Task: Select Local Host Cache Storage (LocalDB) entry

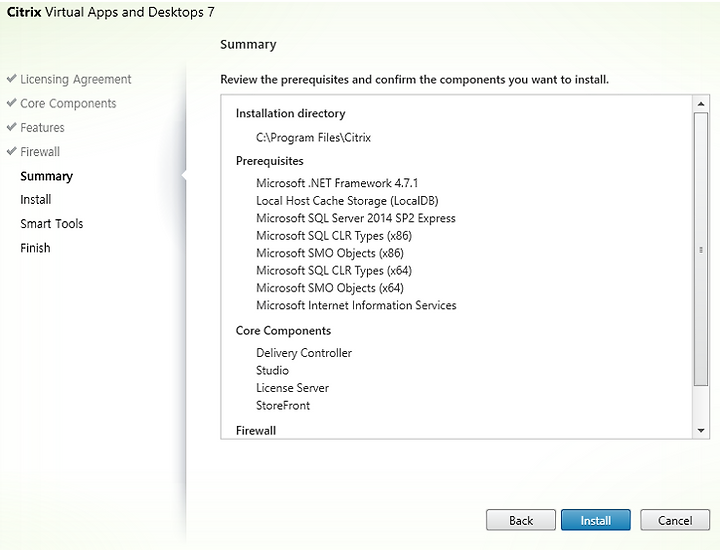Action: point(347,201)
